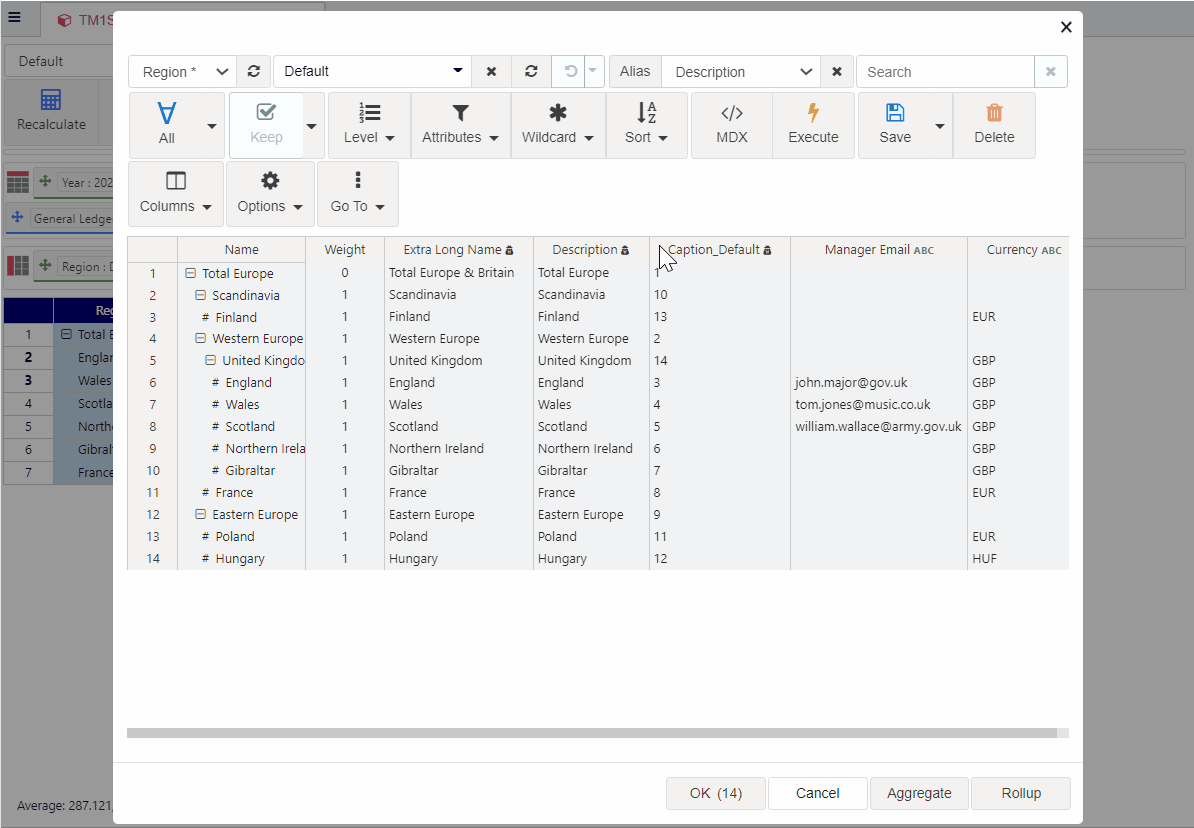This screenshot has width=1194, height=828.
Task: Refresh the Region dimension with reload icon
Action: [x=254, y=72]
